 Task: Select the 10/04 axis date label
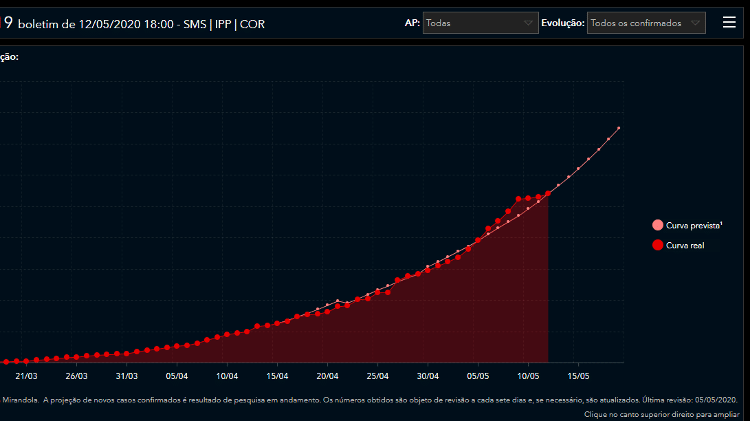(x=227, y=377)
